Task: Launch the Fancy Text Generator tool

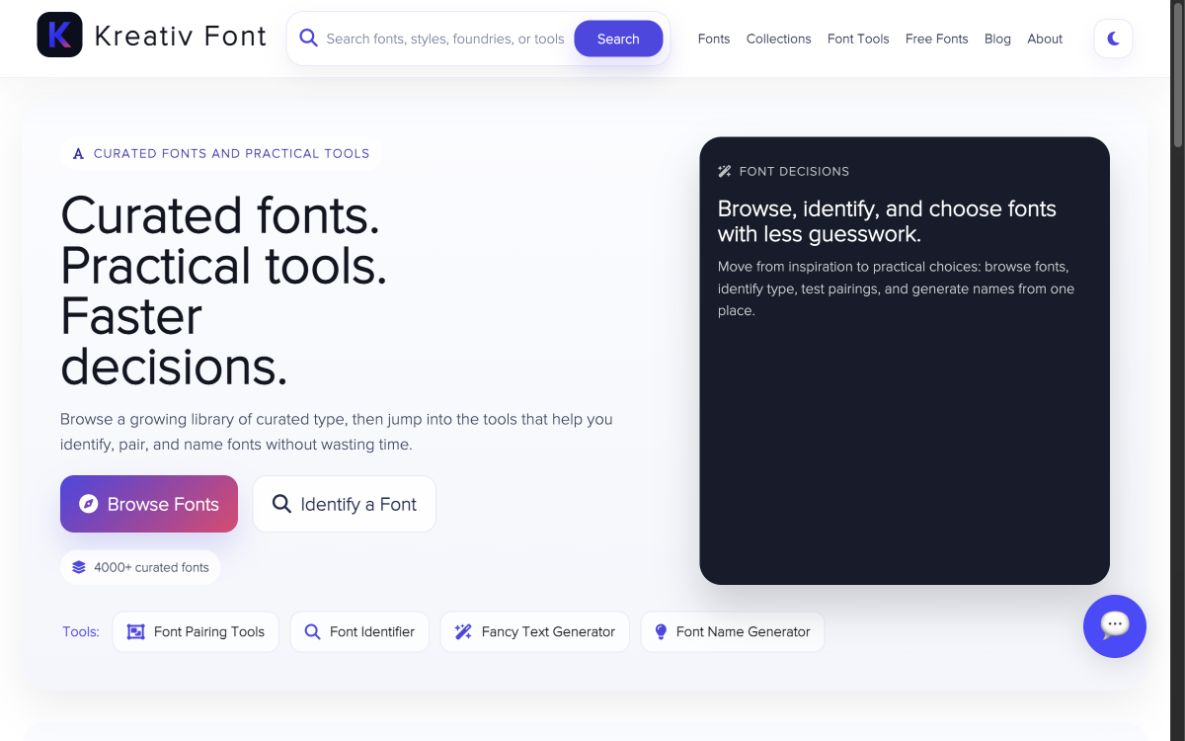Action: [x=534, y=631]
